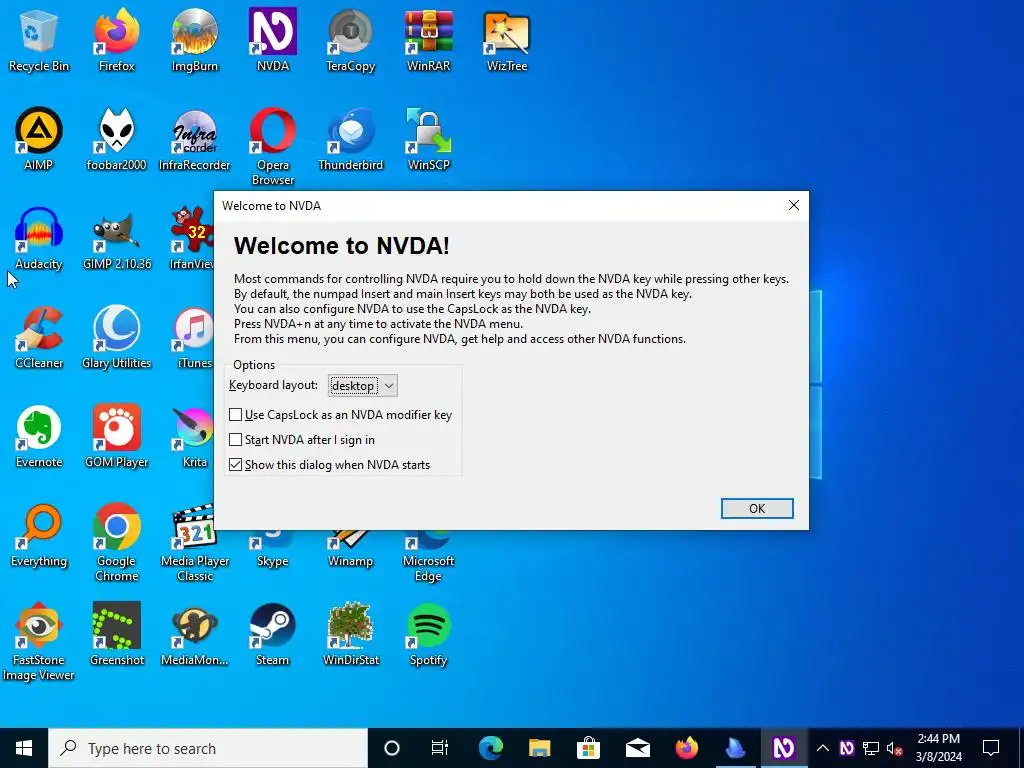Select the Everything desktop shortcut
Viewport: 1024px width, 768px height.
pyautogui.click(x=39, y=536)
